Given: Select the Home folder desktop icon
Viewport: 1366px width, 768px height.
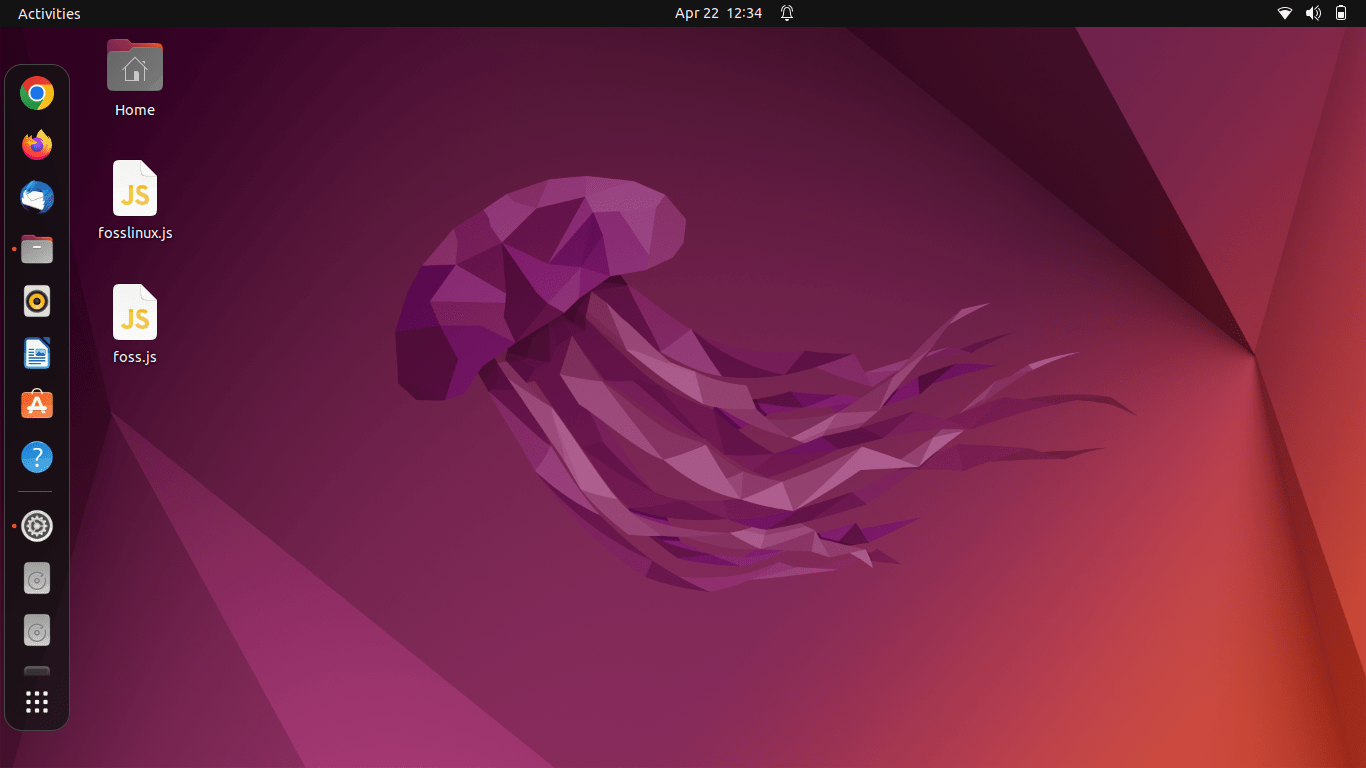Looking at the screenshot, I should click(x=135, y=79).
